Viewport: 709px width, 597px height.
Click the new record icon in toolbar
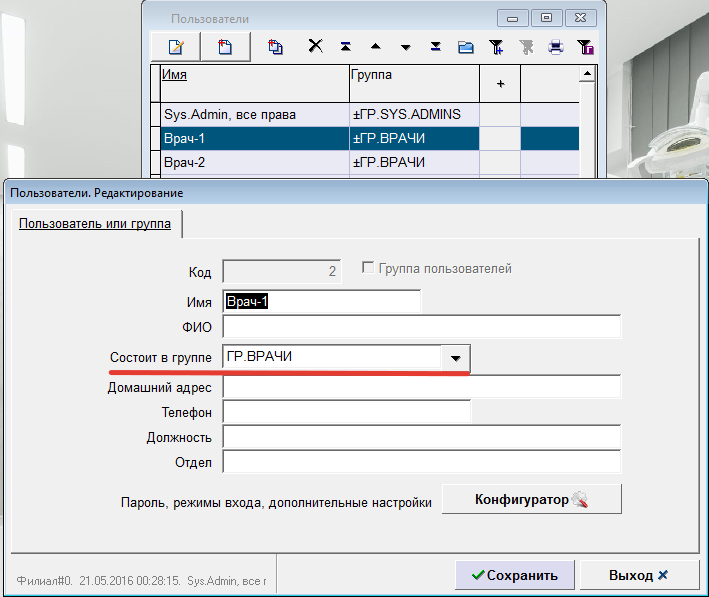[x=225, y=47]
